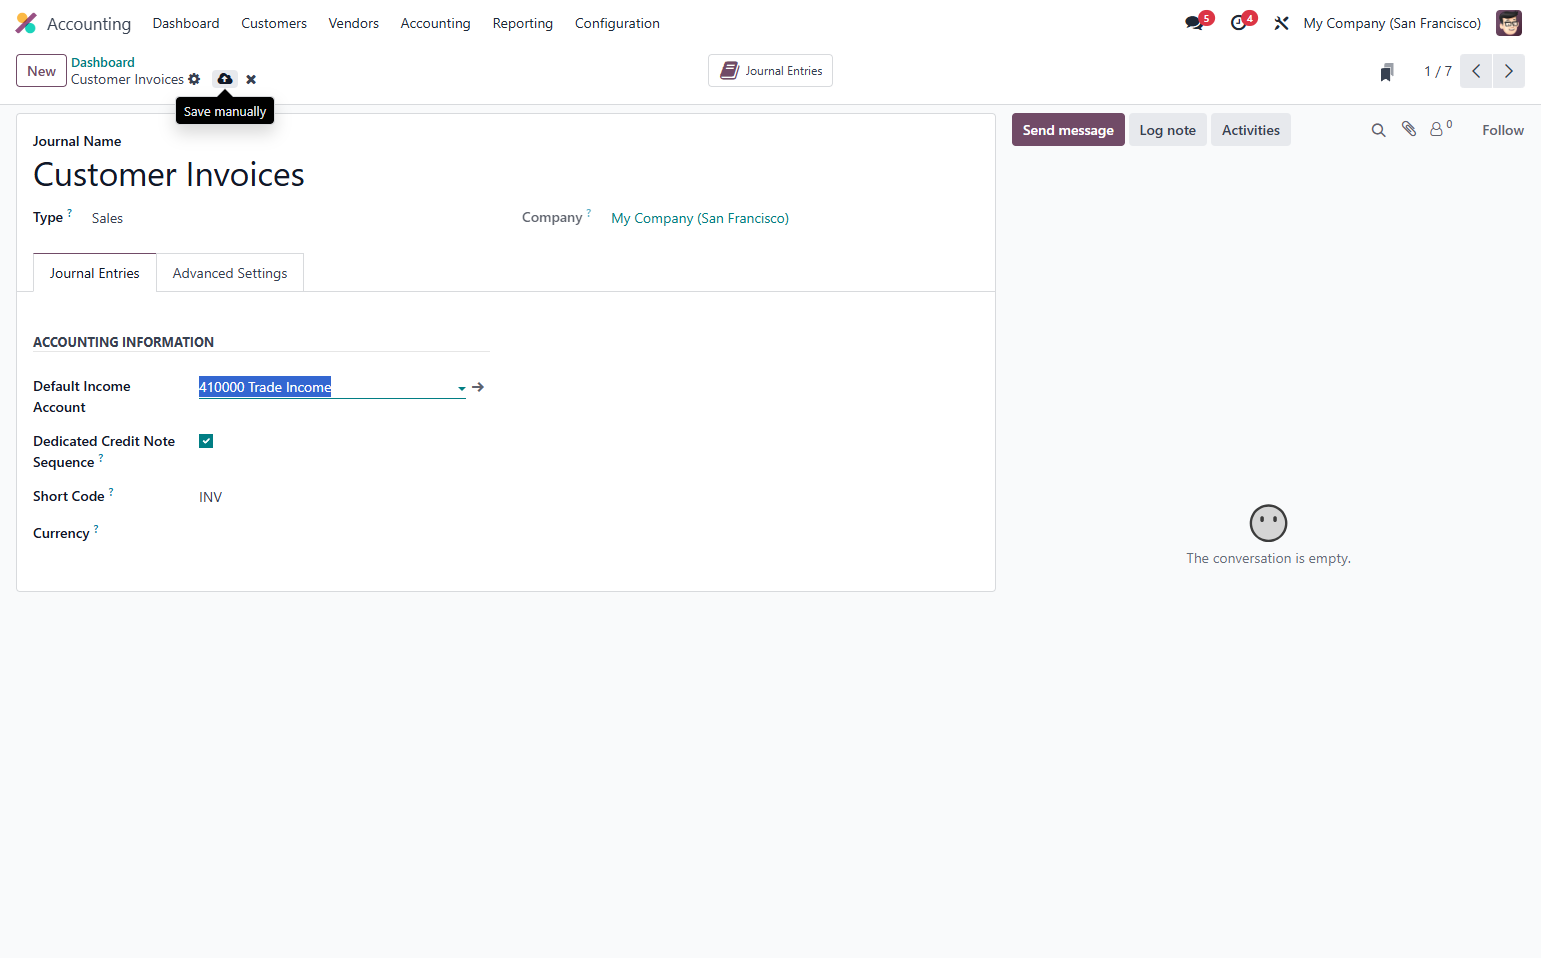
Task: Click the Sales type value
Action: [x=107, y=218]
